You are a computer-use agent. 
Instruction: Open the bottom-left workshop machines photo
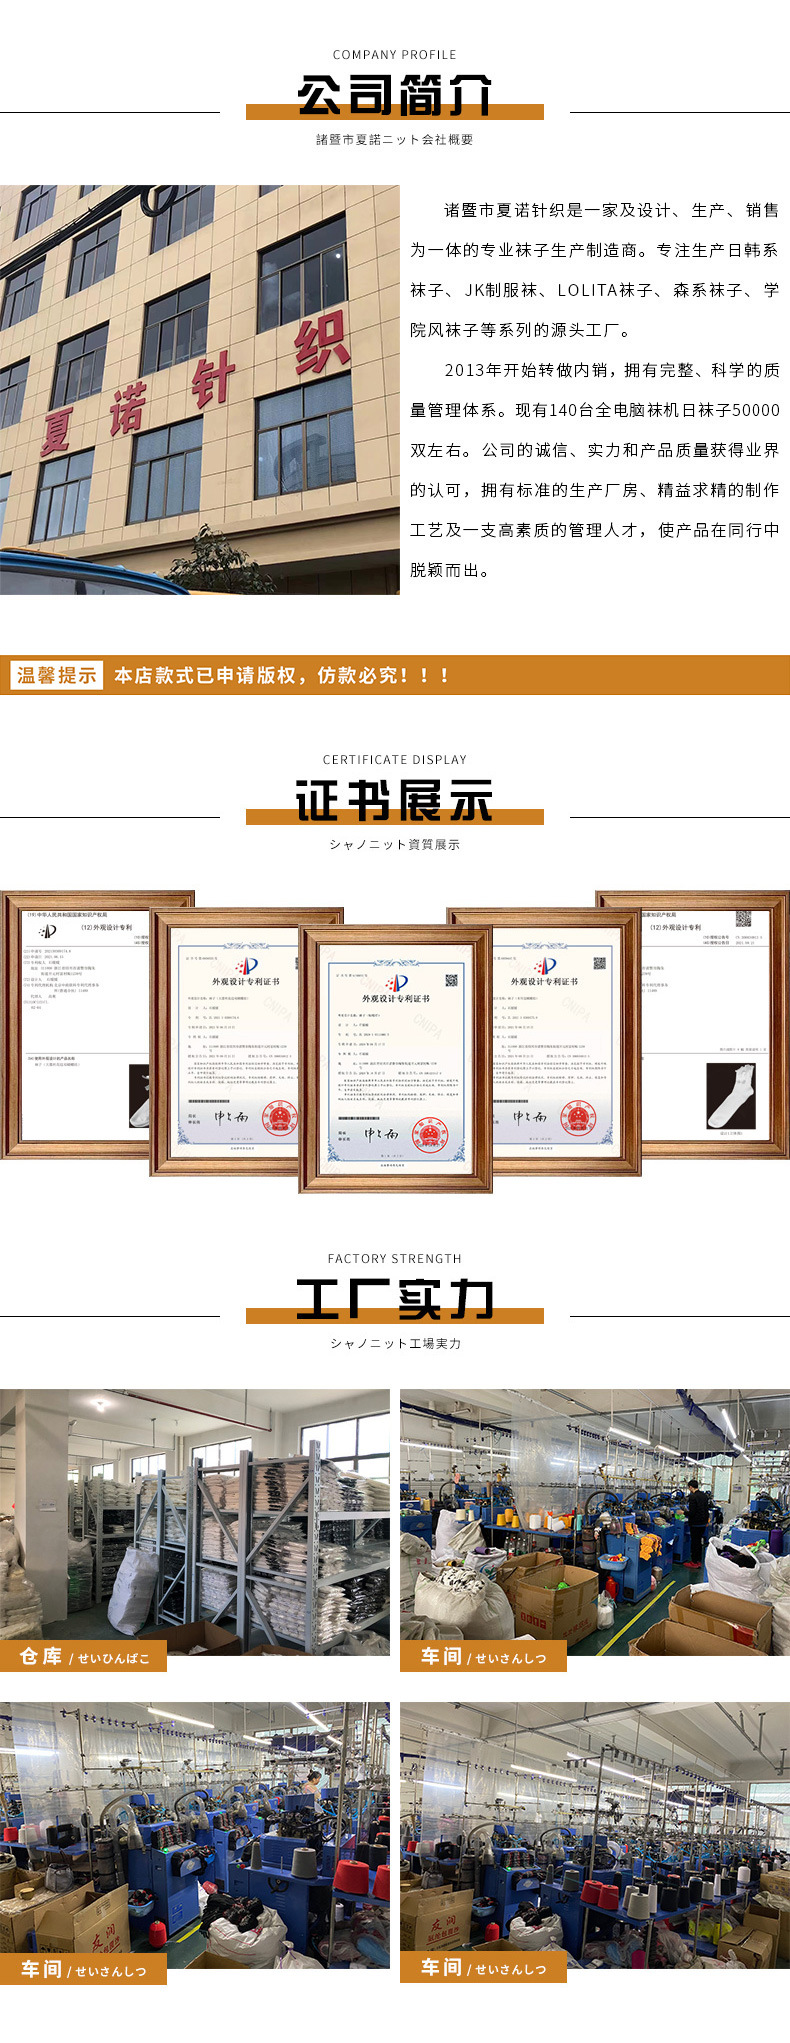pyautogui.click(x=195, y=1835)
